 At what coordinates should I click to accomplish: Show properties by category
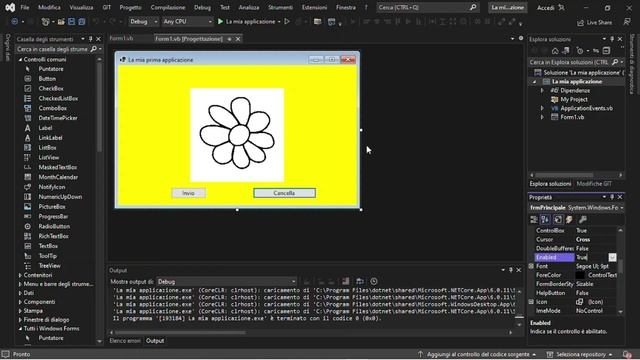coord(533,220)
